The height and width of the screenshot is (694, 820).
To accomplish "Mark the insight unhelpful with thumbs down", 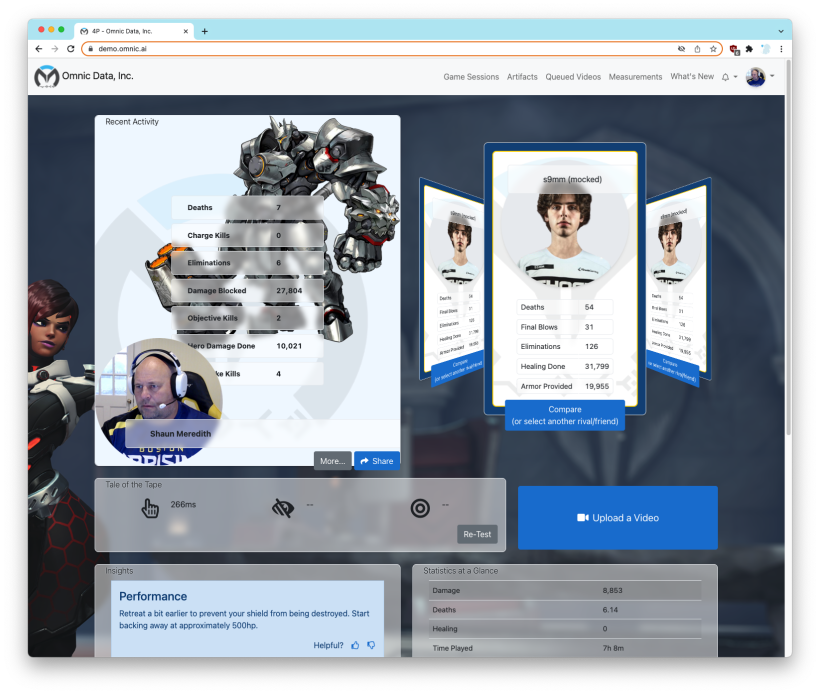I will coord(371,645).
